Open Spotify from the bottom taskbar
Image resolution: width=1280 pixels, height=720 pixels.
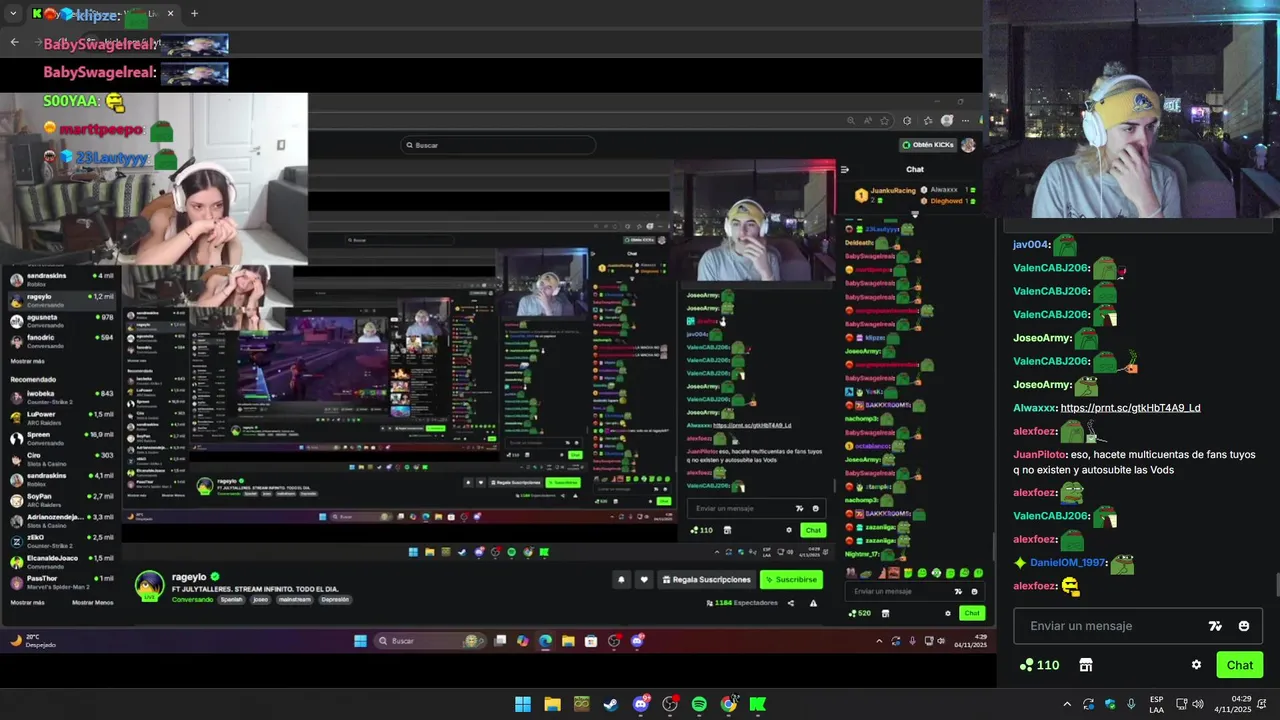point(699,704)
